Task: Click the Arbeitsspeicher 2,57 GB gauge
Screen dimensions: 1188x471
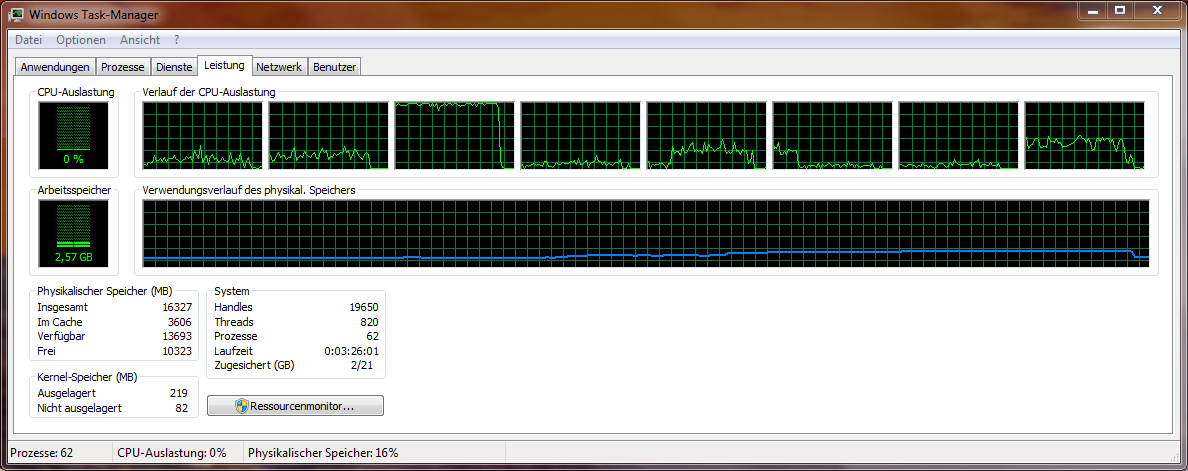Action: pyautogui.click(x=73, y=234)
